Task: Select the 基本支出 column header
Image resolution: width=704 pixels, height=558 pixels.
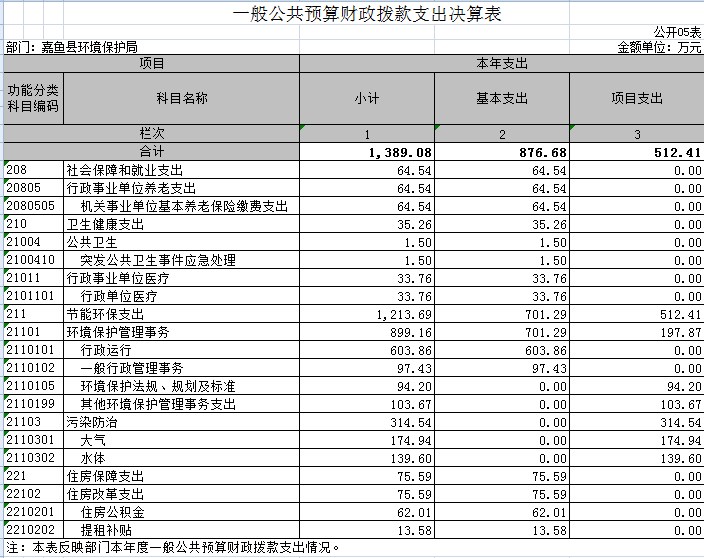Action: 502,98
